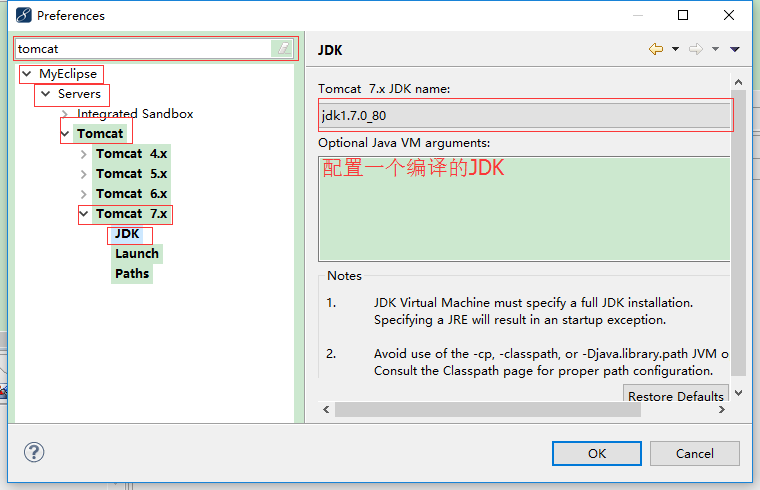This screenshot has height=490, width=760.
Task: Select the Servers tree item
Action: point(79,94)
